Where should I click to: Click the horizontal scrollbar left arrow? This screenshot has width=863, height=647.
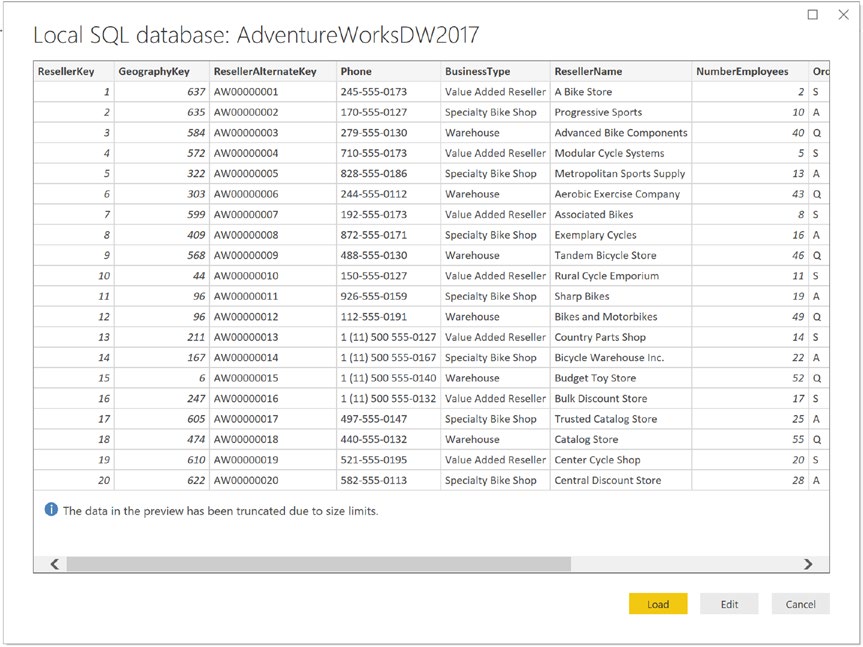click(54, 564)
